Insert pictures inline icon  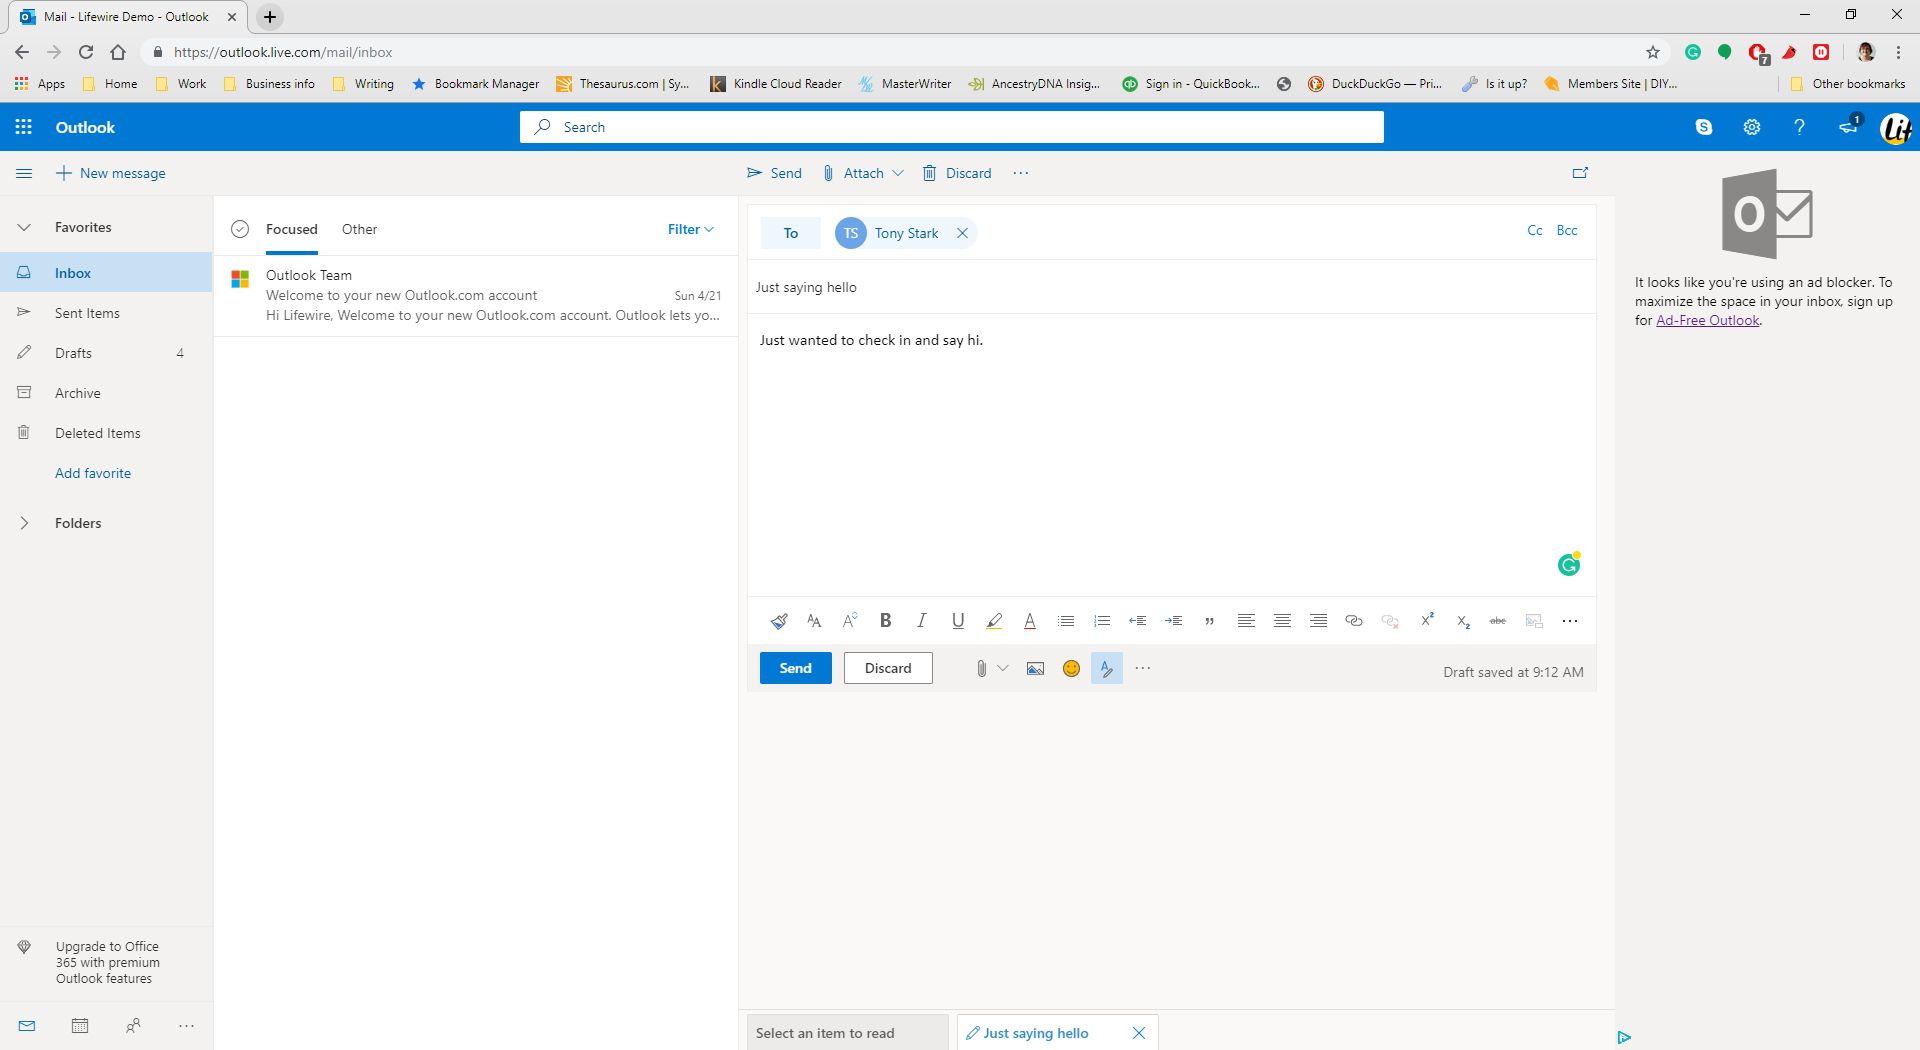pyautogui.click(x=1035, y=668)
